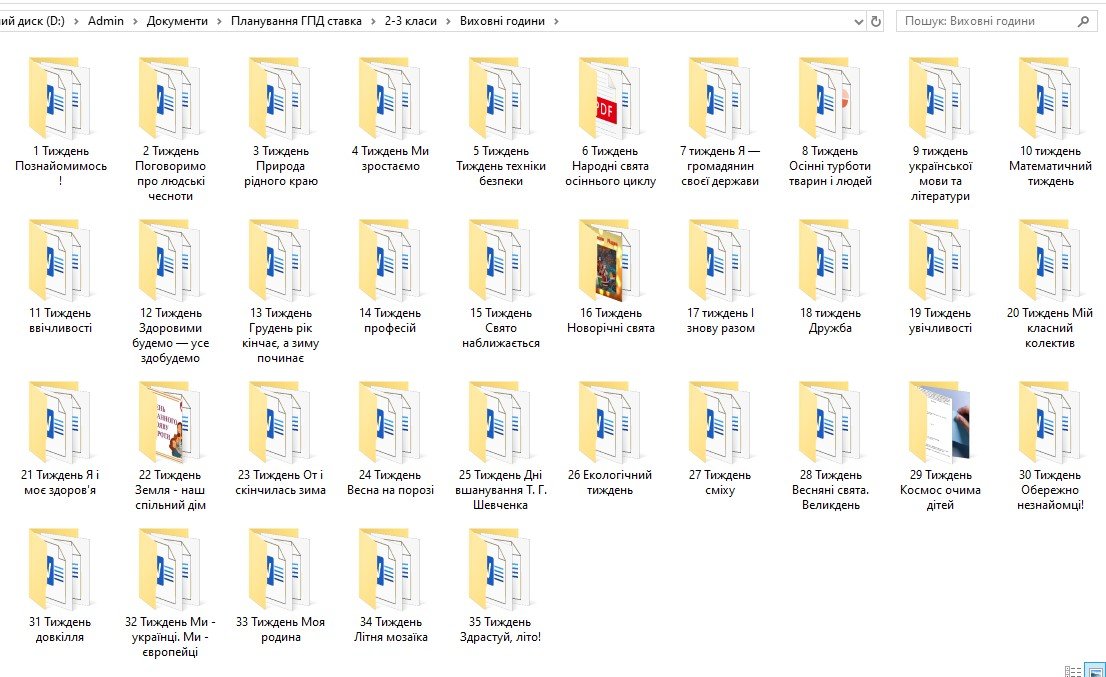Expand the chevron after "Документи" breadcrumb
Viewport: 1106px width, 677px height.
[x=220, y=21]
